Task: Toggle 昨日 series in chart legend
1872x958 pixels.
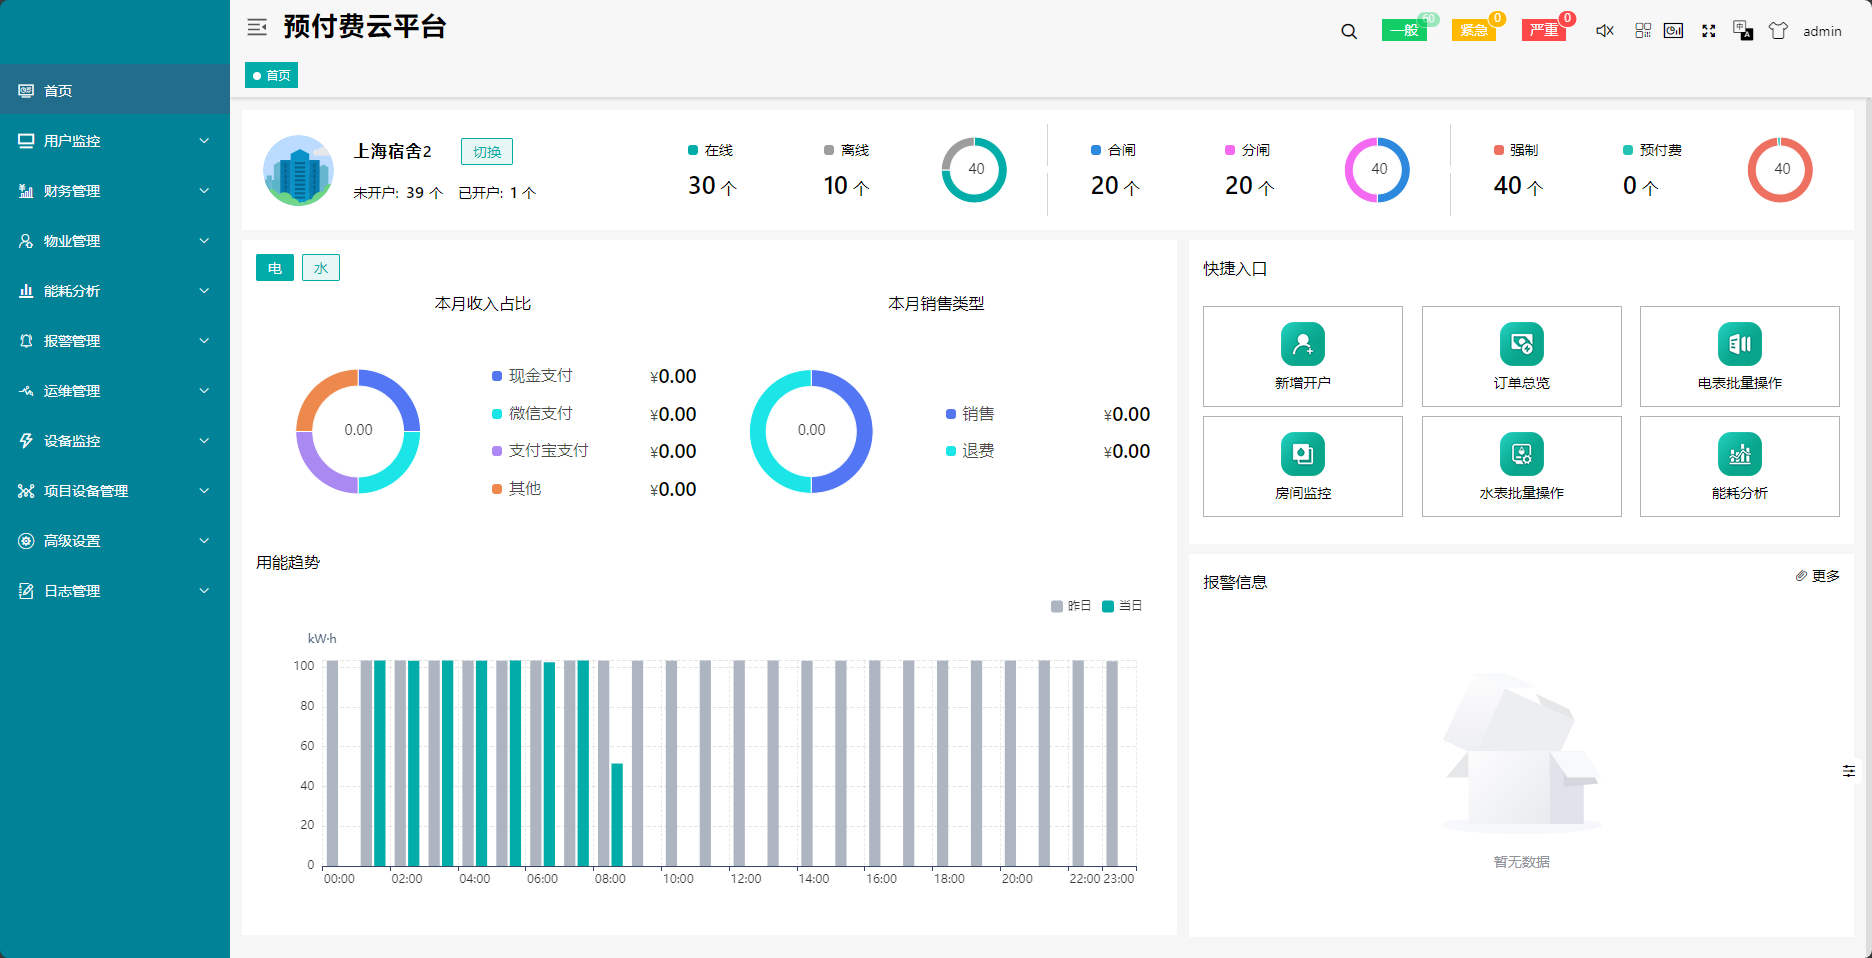Action: tap(1071, 606)
